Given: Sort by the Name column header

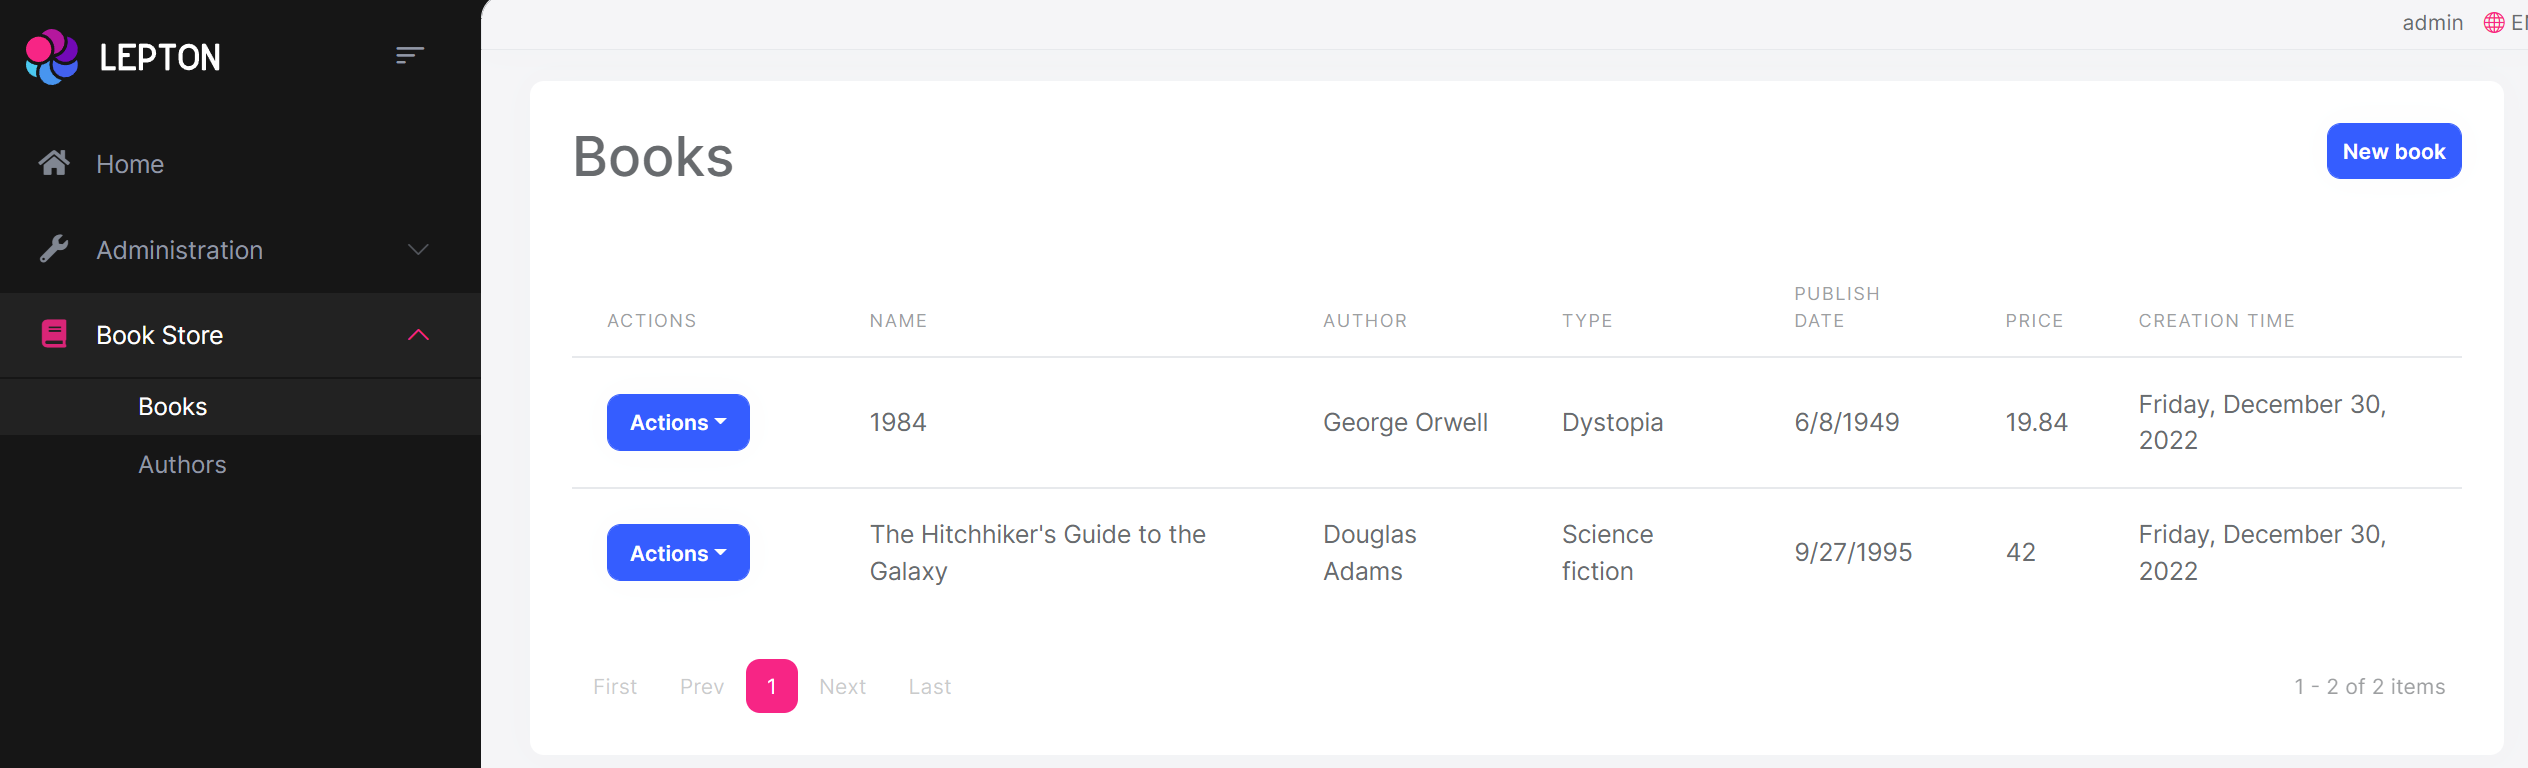Looking at the screenshot, I should pyautogui.click(x=898, y=321).
